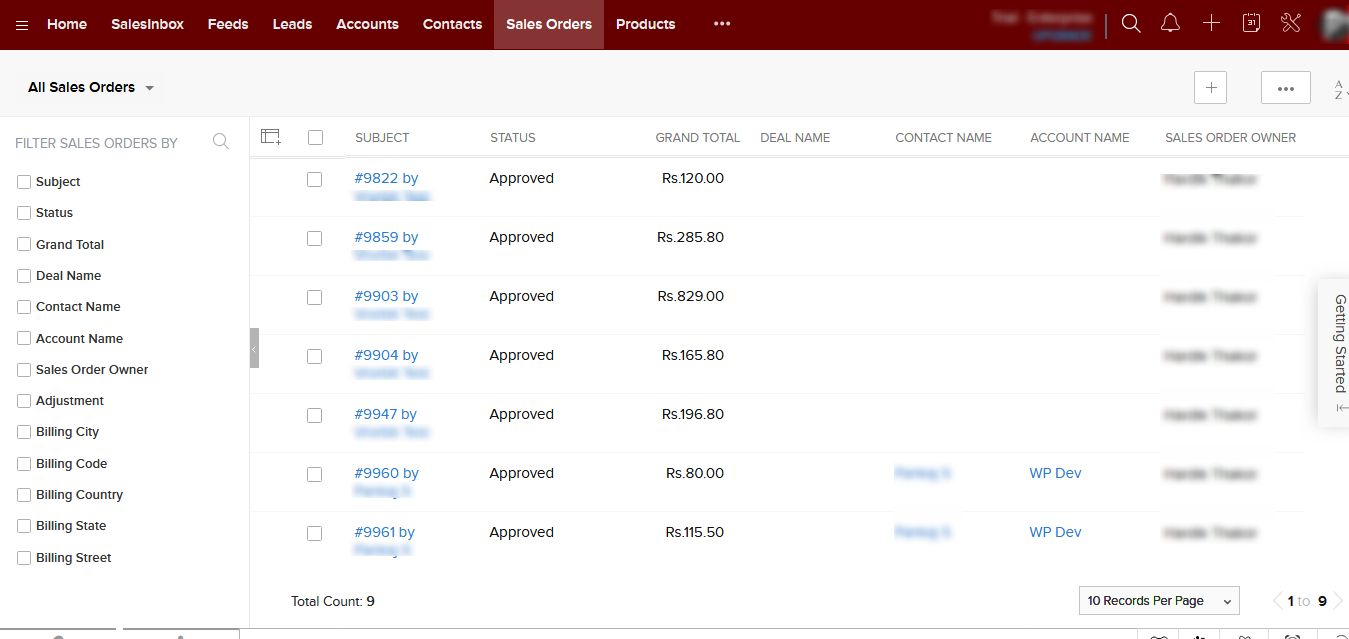This screenshot has height=639, width=1349.
Task: Tick the Status filter checkbox
Action: pos(24,212)
